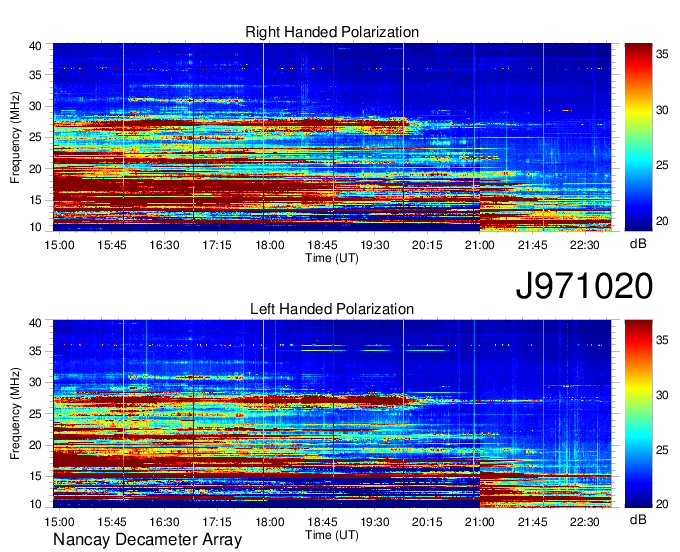Click the 21:45 tick on Left Handed plot

(533, 522)
